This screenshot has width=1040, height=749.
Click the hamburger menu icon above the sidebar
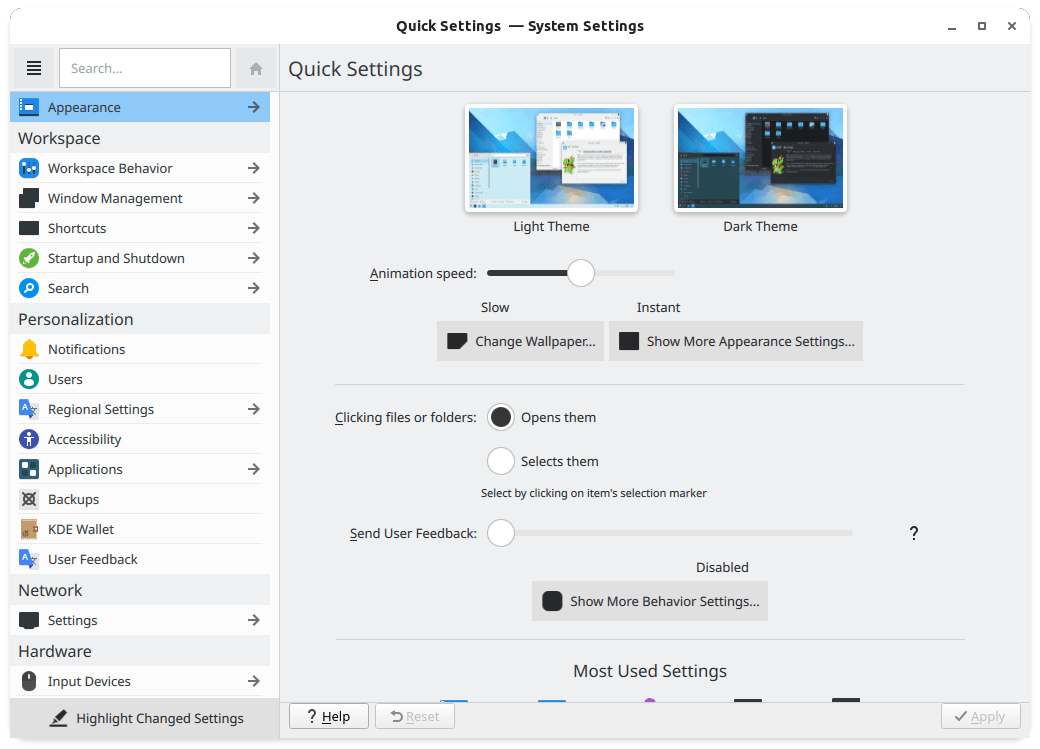[34, 67]
